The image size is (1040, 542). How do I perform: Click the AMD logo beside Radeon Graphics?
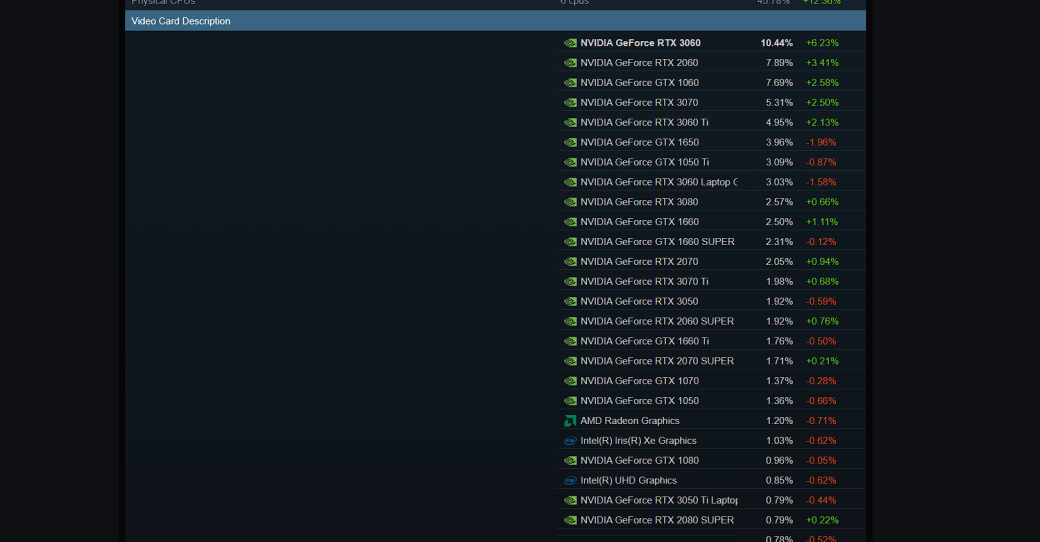click(570, 421)
